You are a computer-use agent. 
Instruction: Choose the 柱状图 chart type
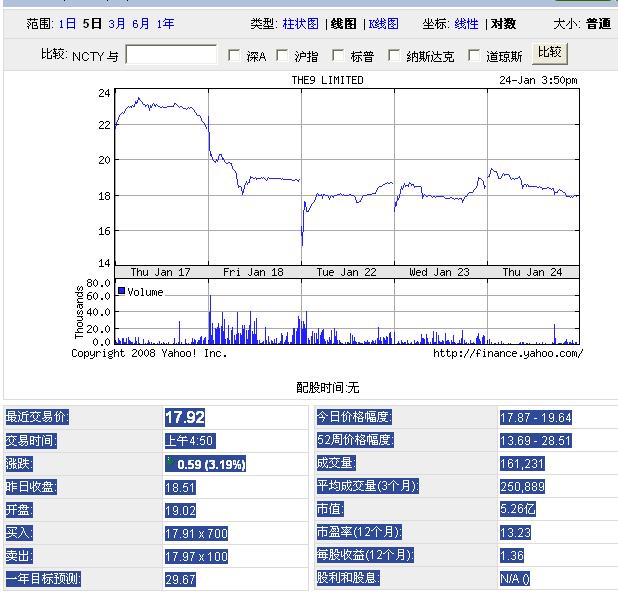coord(300,24)
